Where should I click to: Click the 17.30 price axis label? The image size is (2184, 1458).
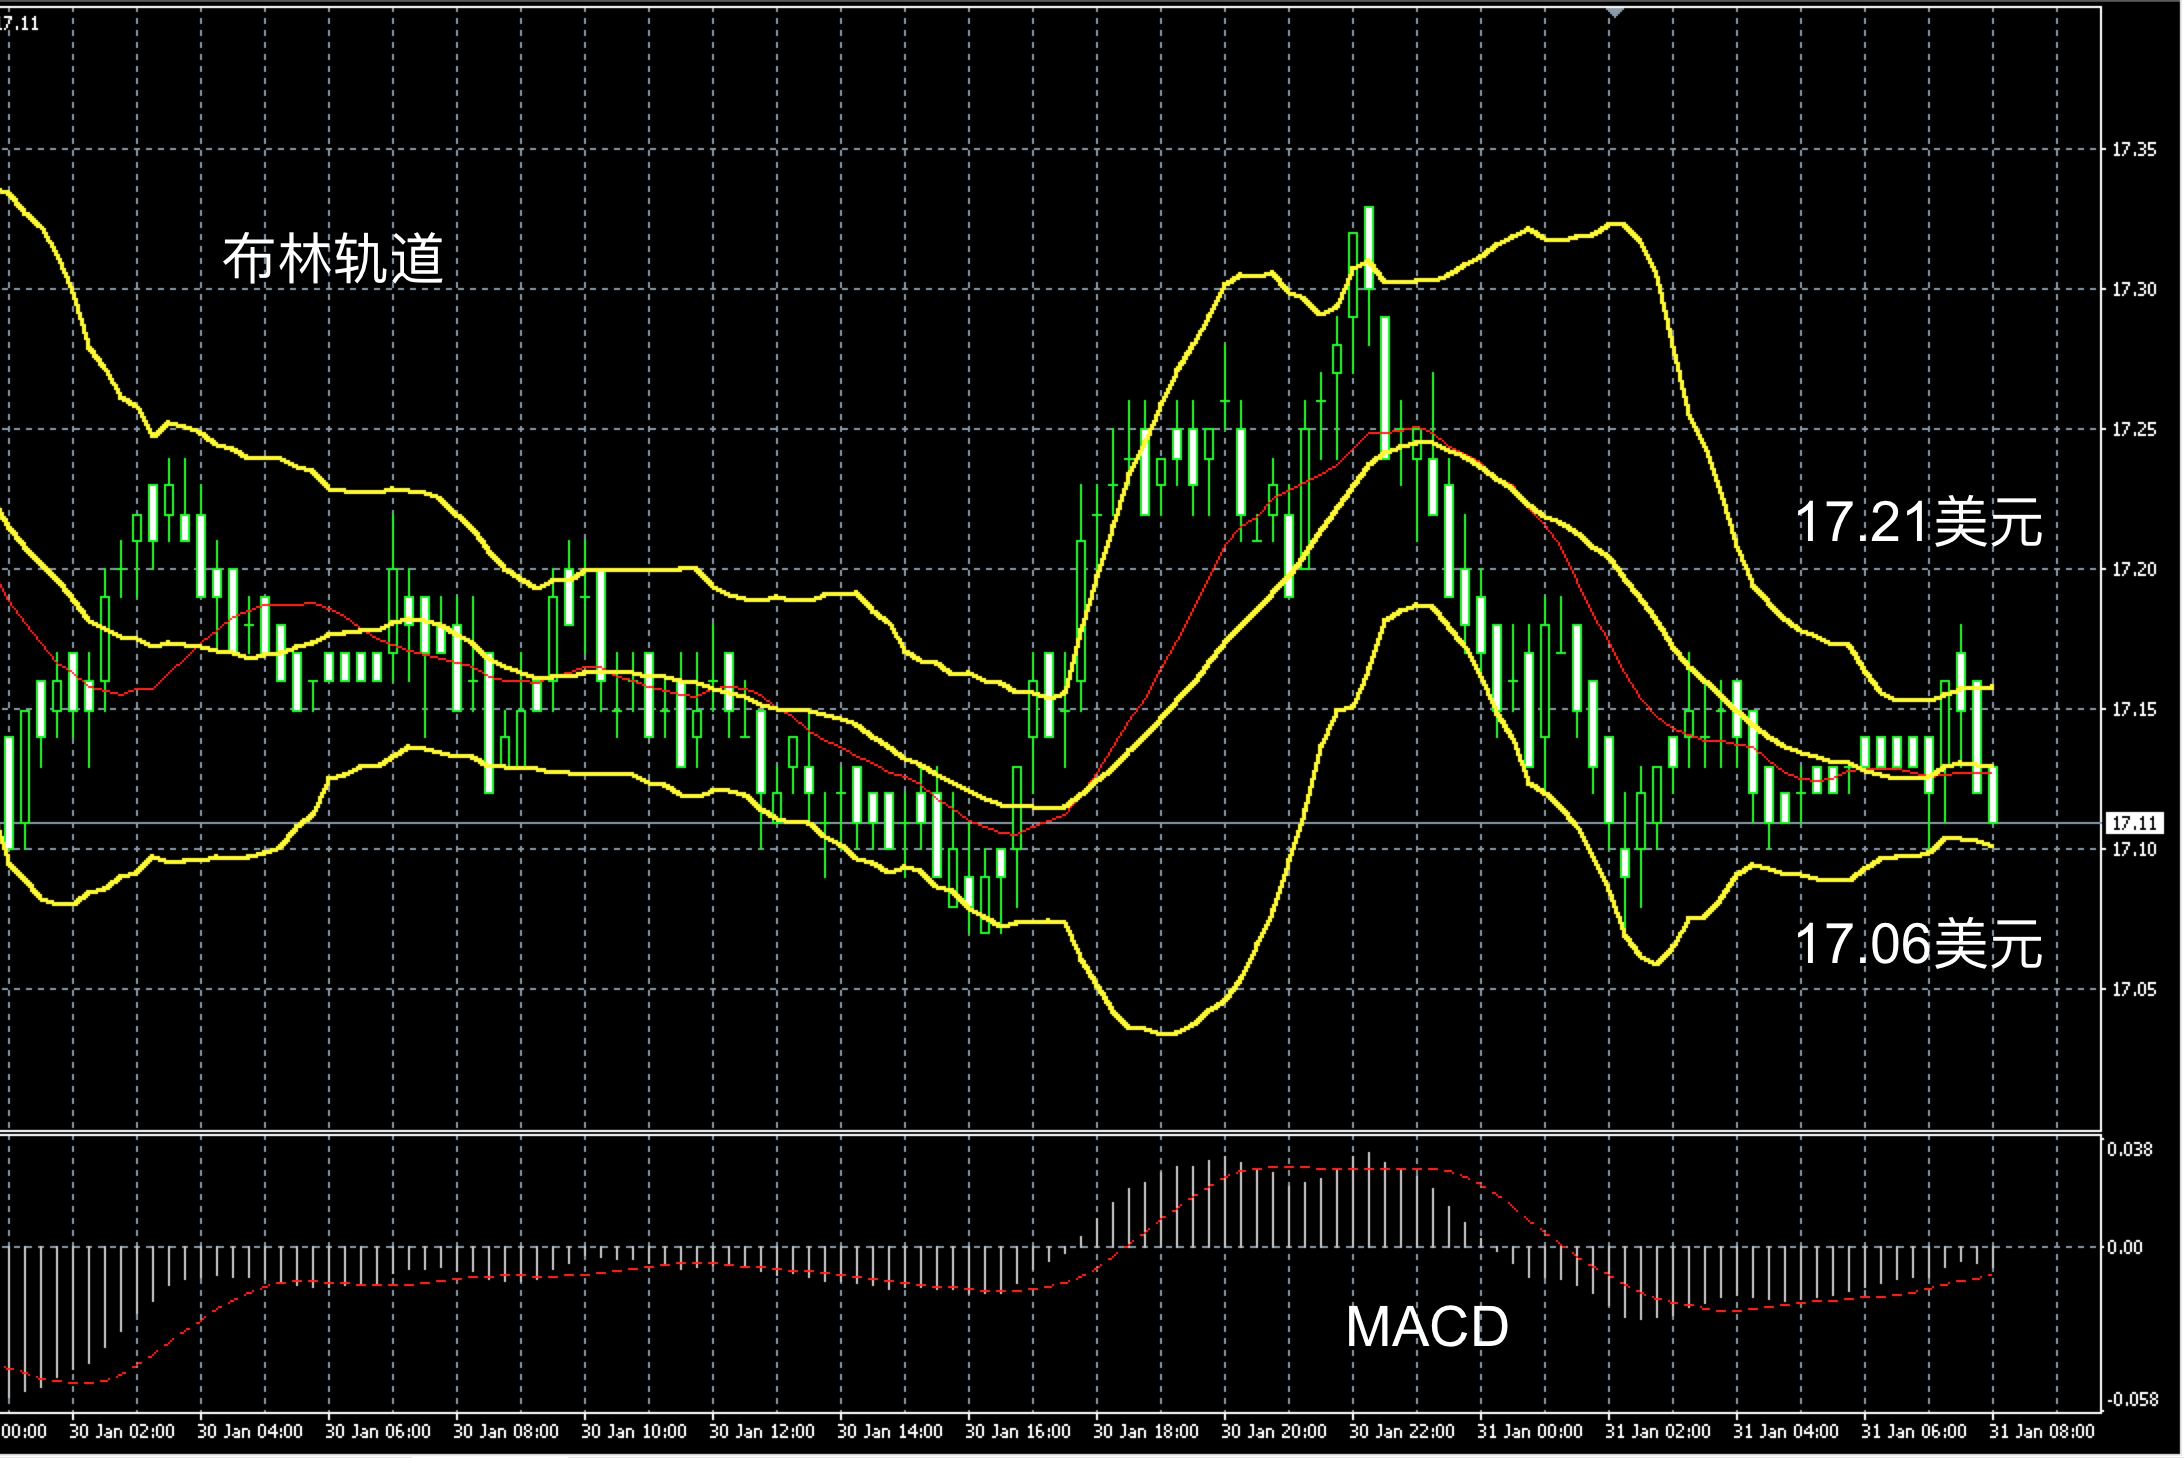pyautogui.click(x=2134, y=290)
